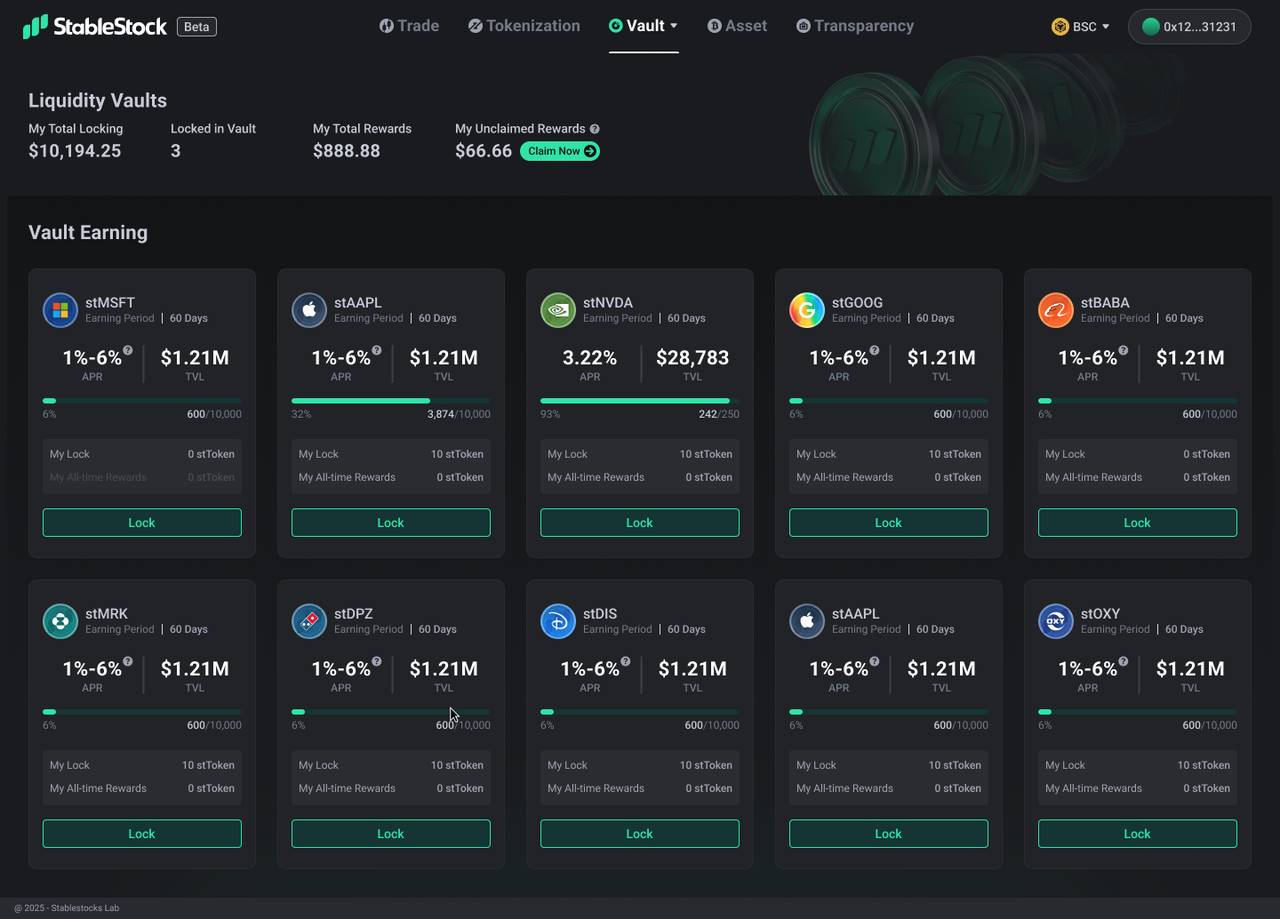The image size is (1280, 919).
Task: Click the Domino's icon on stDPZ card
Action: click(309, 621)
